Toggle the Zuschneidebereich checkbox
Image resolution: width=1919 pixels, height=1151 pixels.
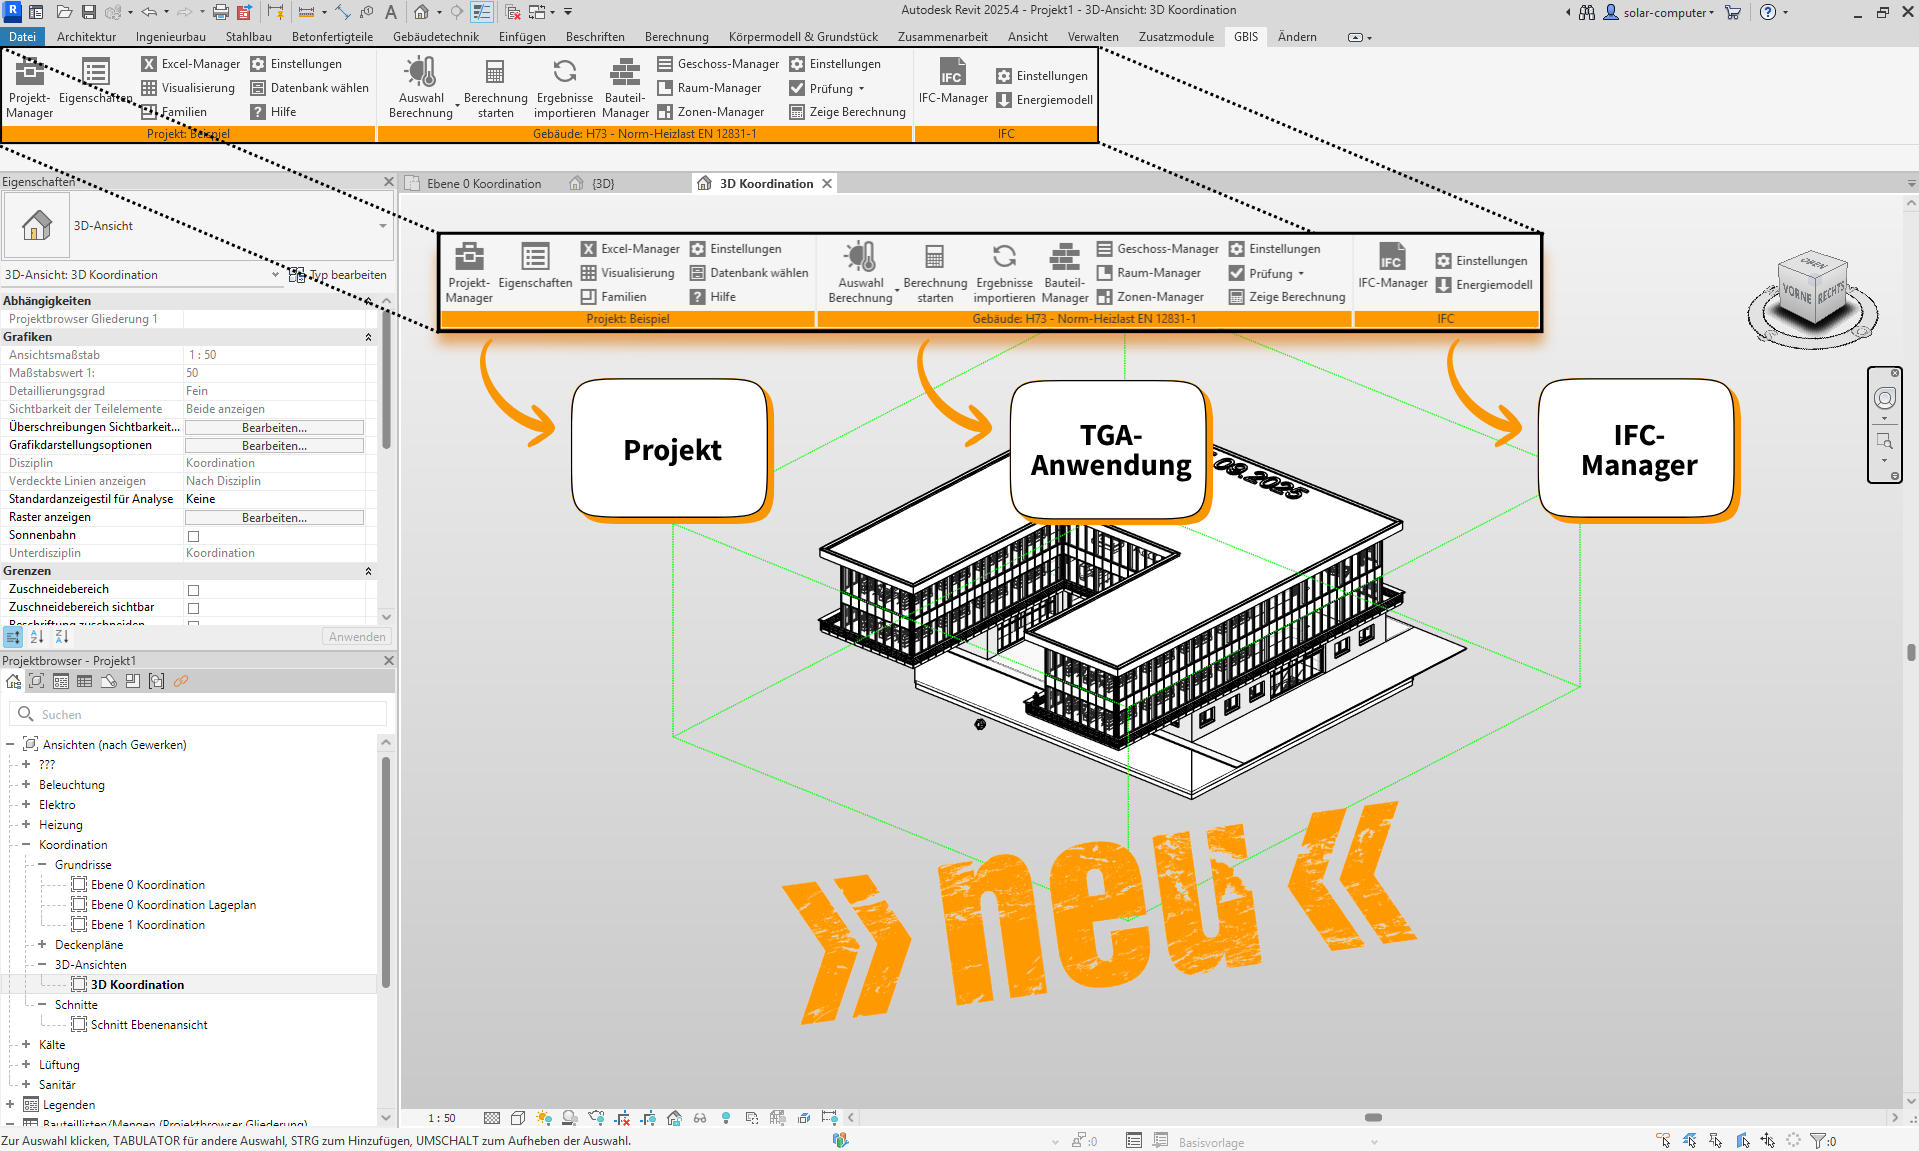[x=194, y=590]
